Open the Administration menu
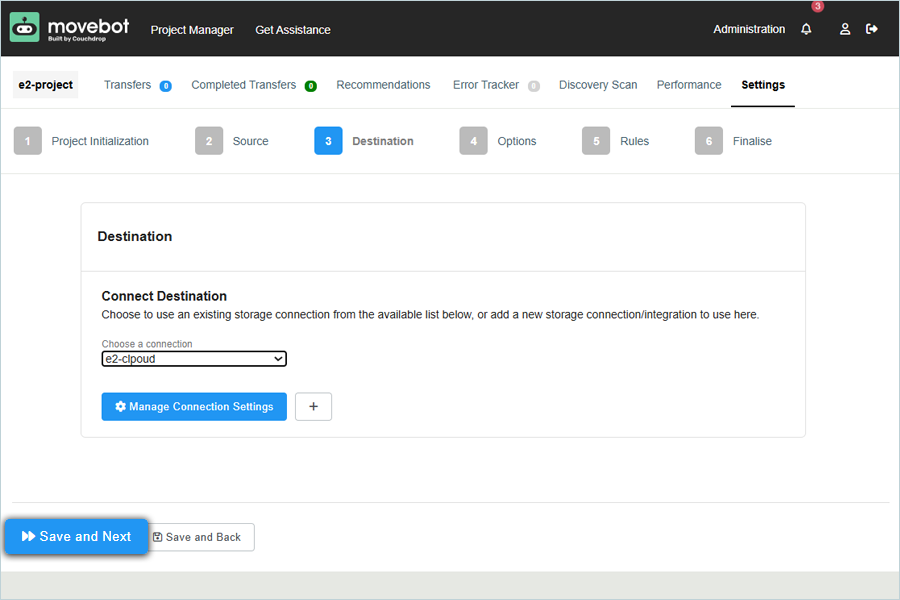This screenshot has height=600, width=900. [749, 30]
